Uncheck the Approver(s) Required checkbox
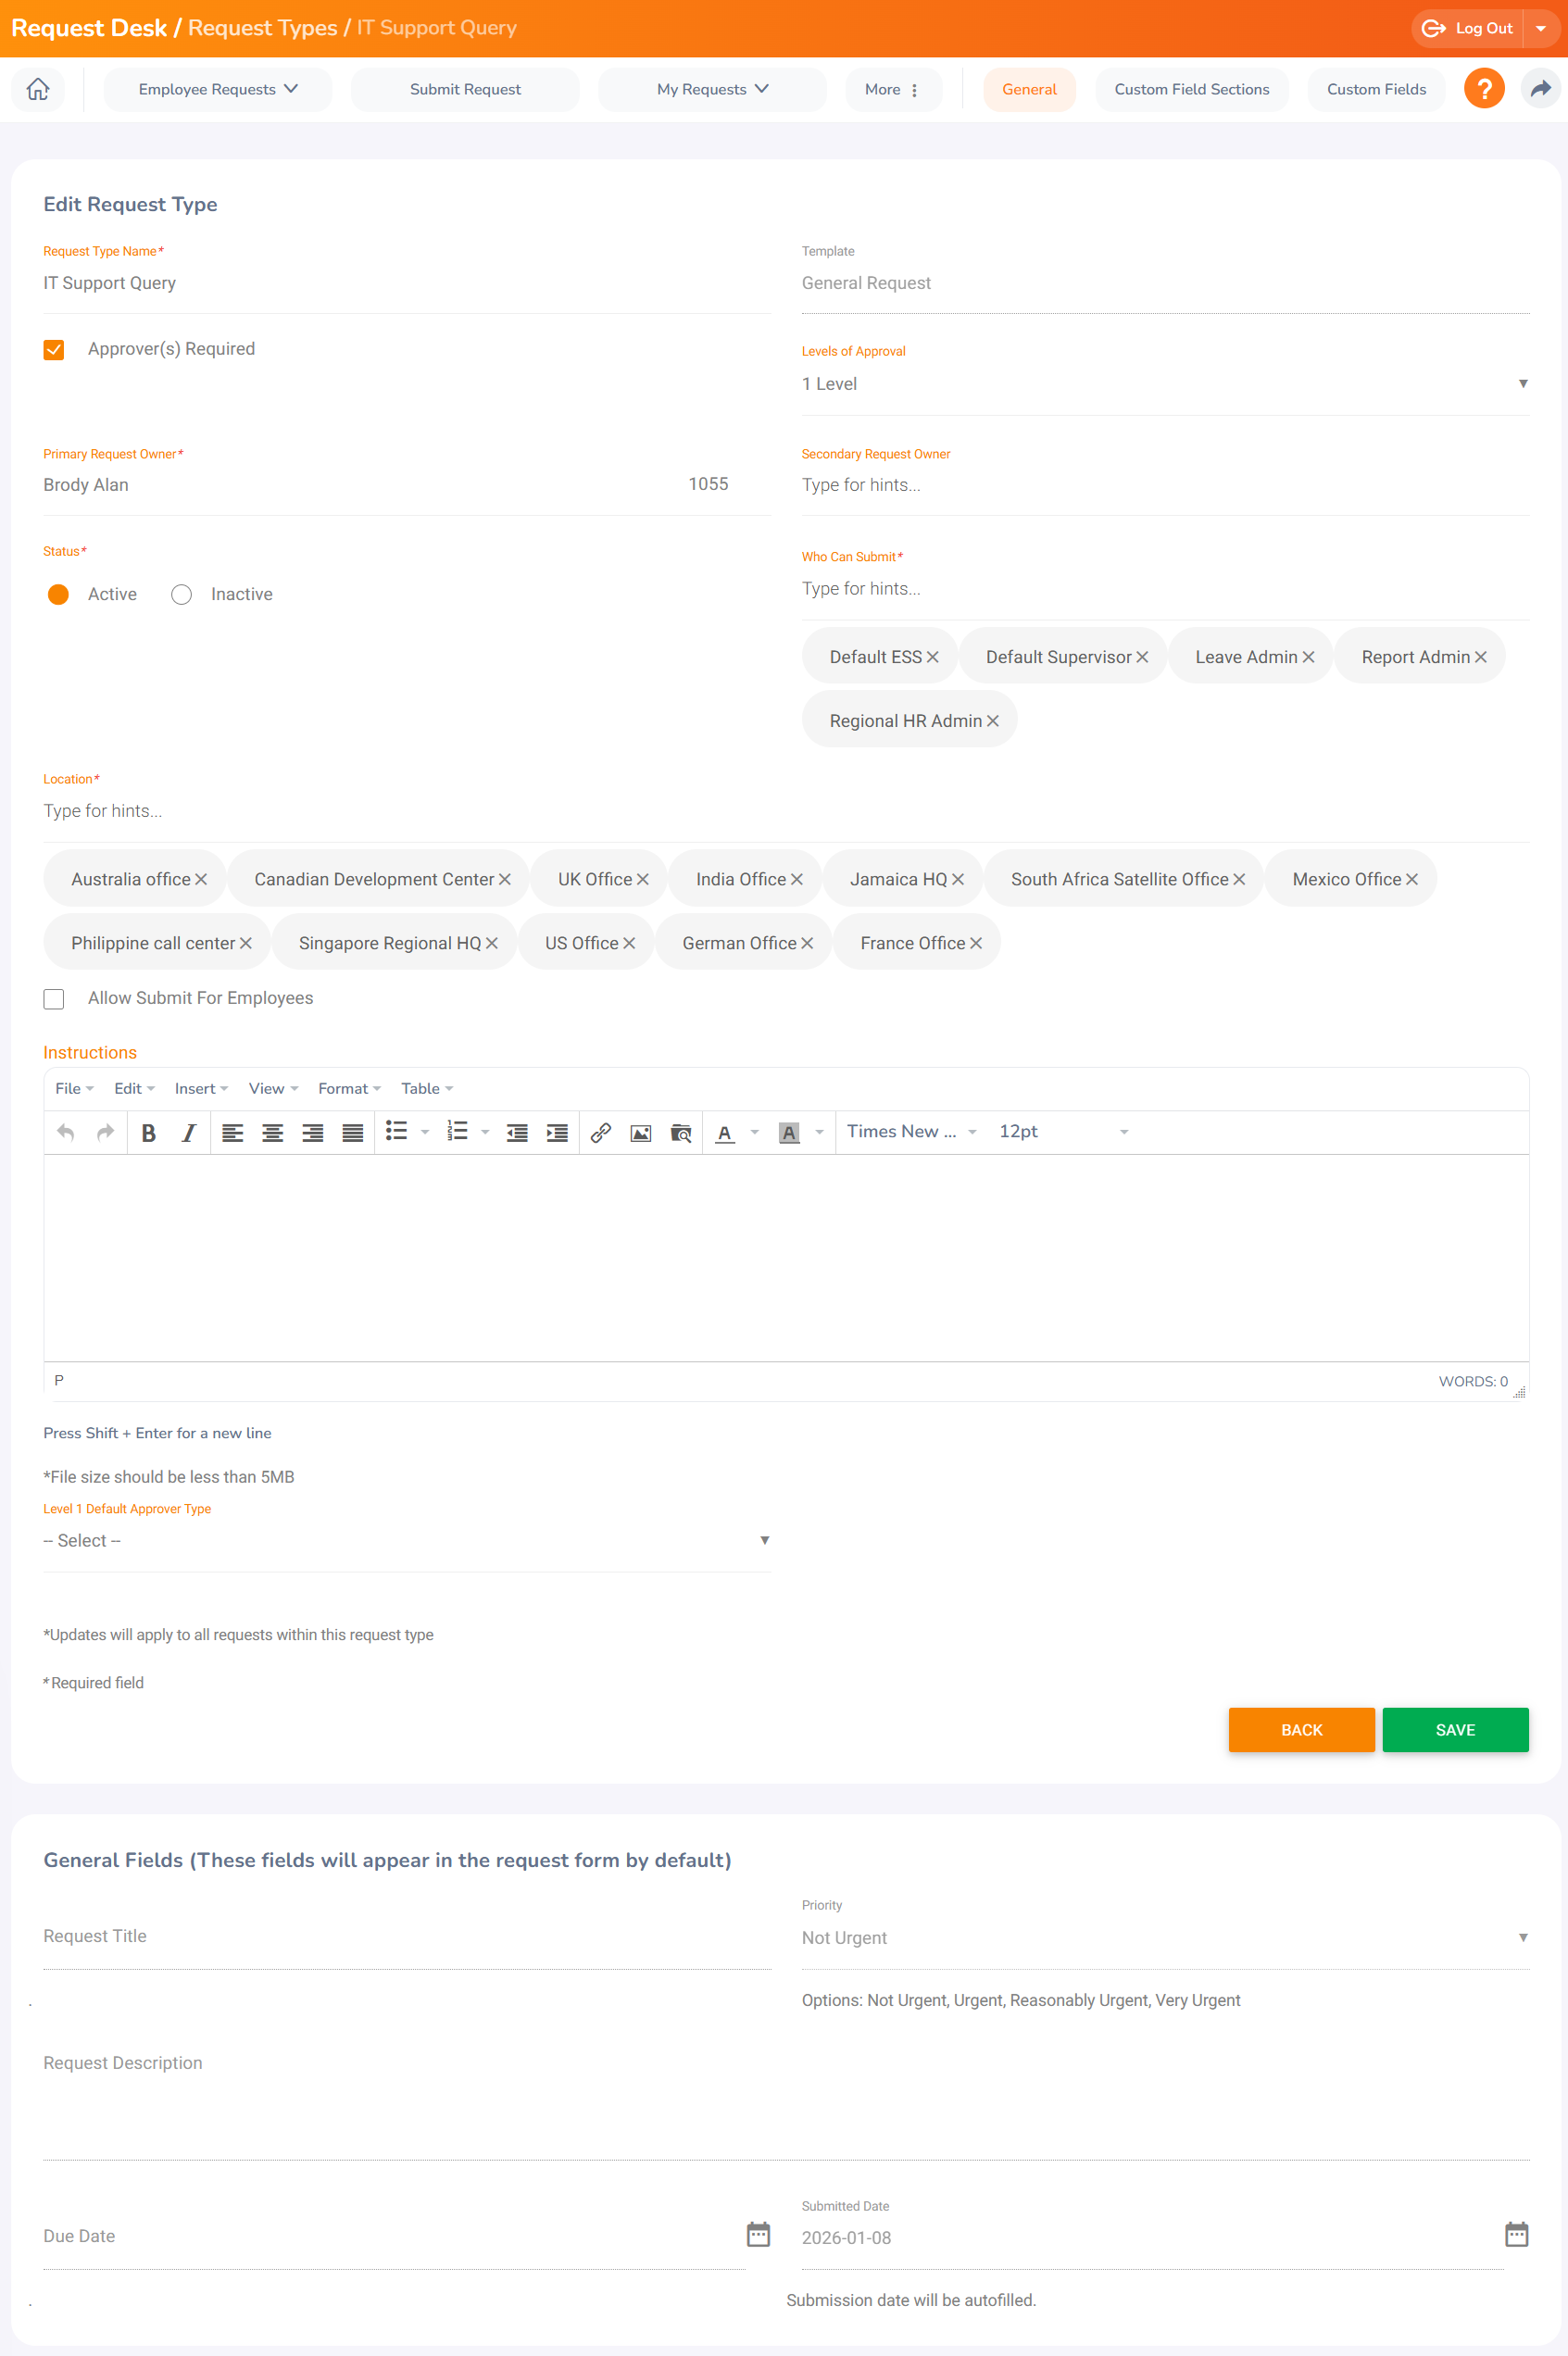This screenshot has width=1568, height=2356. (x=54, y=349)
